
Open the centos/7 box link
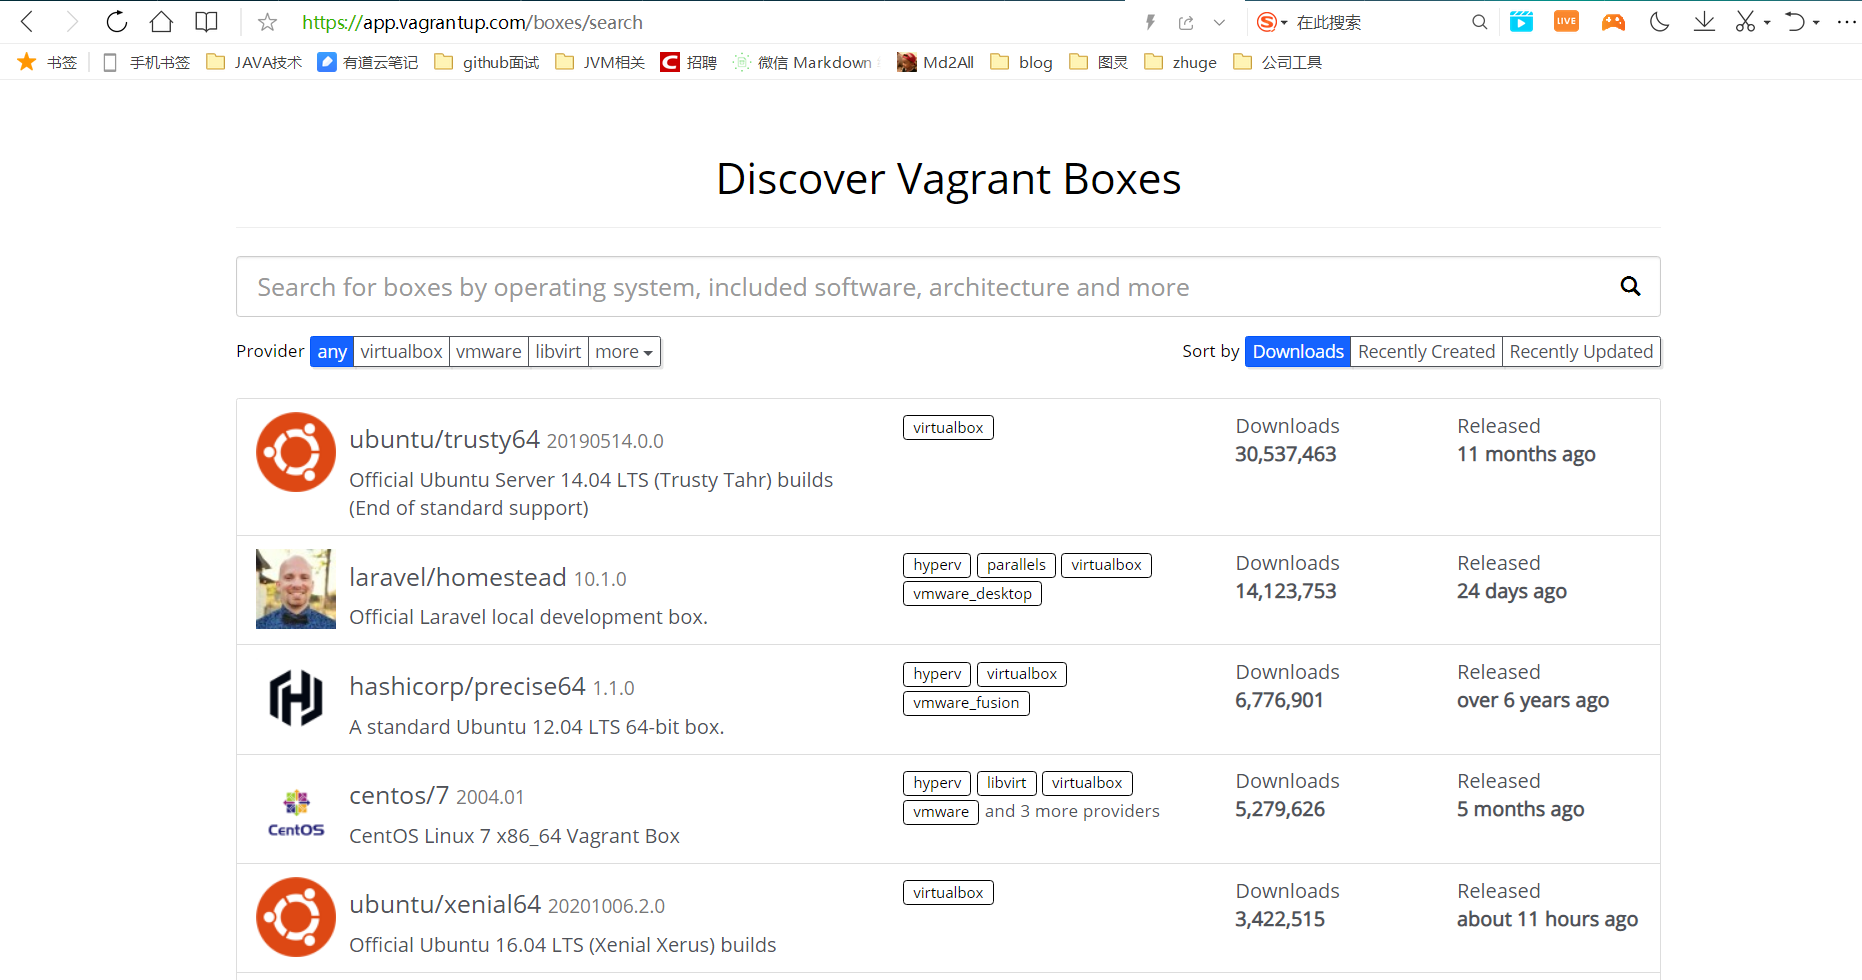(399, 796)
